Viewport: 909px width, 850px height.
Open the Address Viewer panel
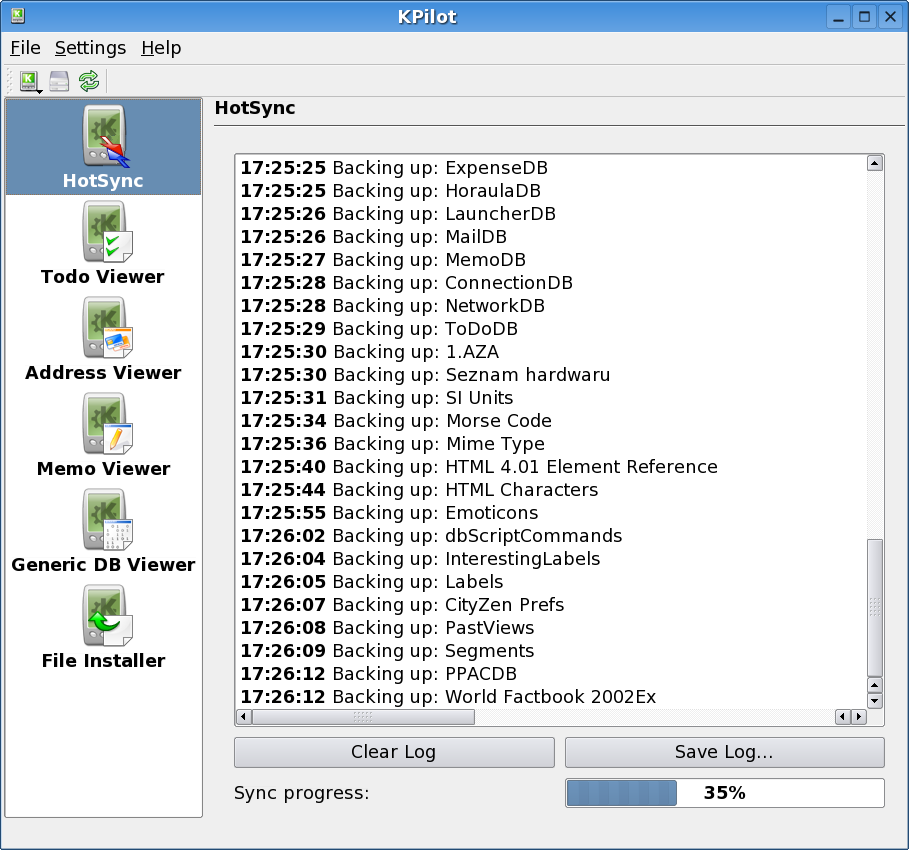tap(103, 339)
